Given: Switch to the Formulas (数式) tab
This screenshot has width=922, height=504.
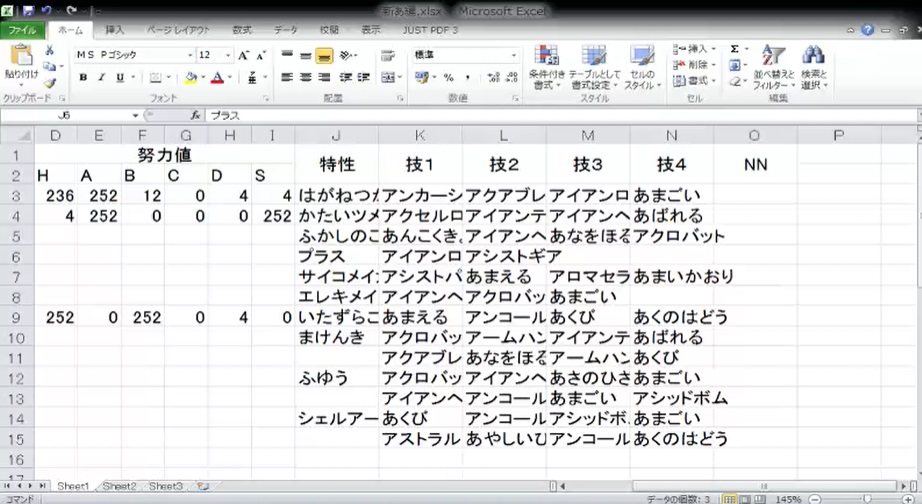Looking at the screenshot, I should (x=242, y=29).
